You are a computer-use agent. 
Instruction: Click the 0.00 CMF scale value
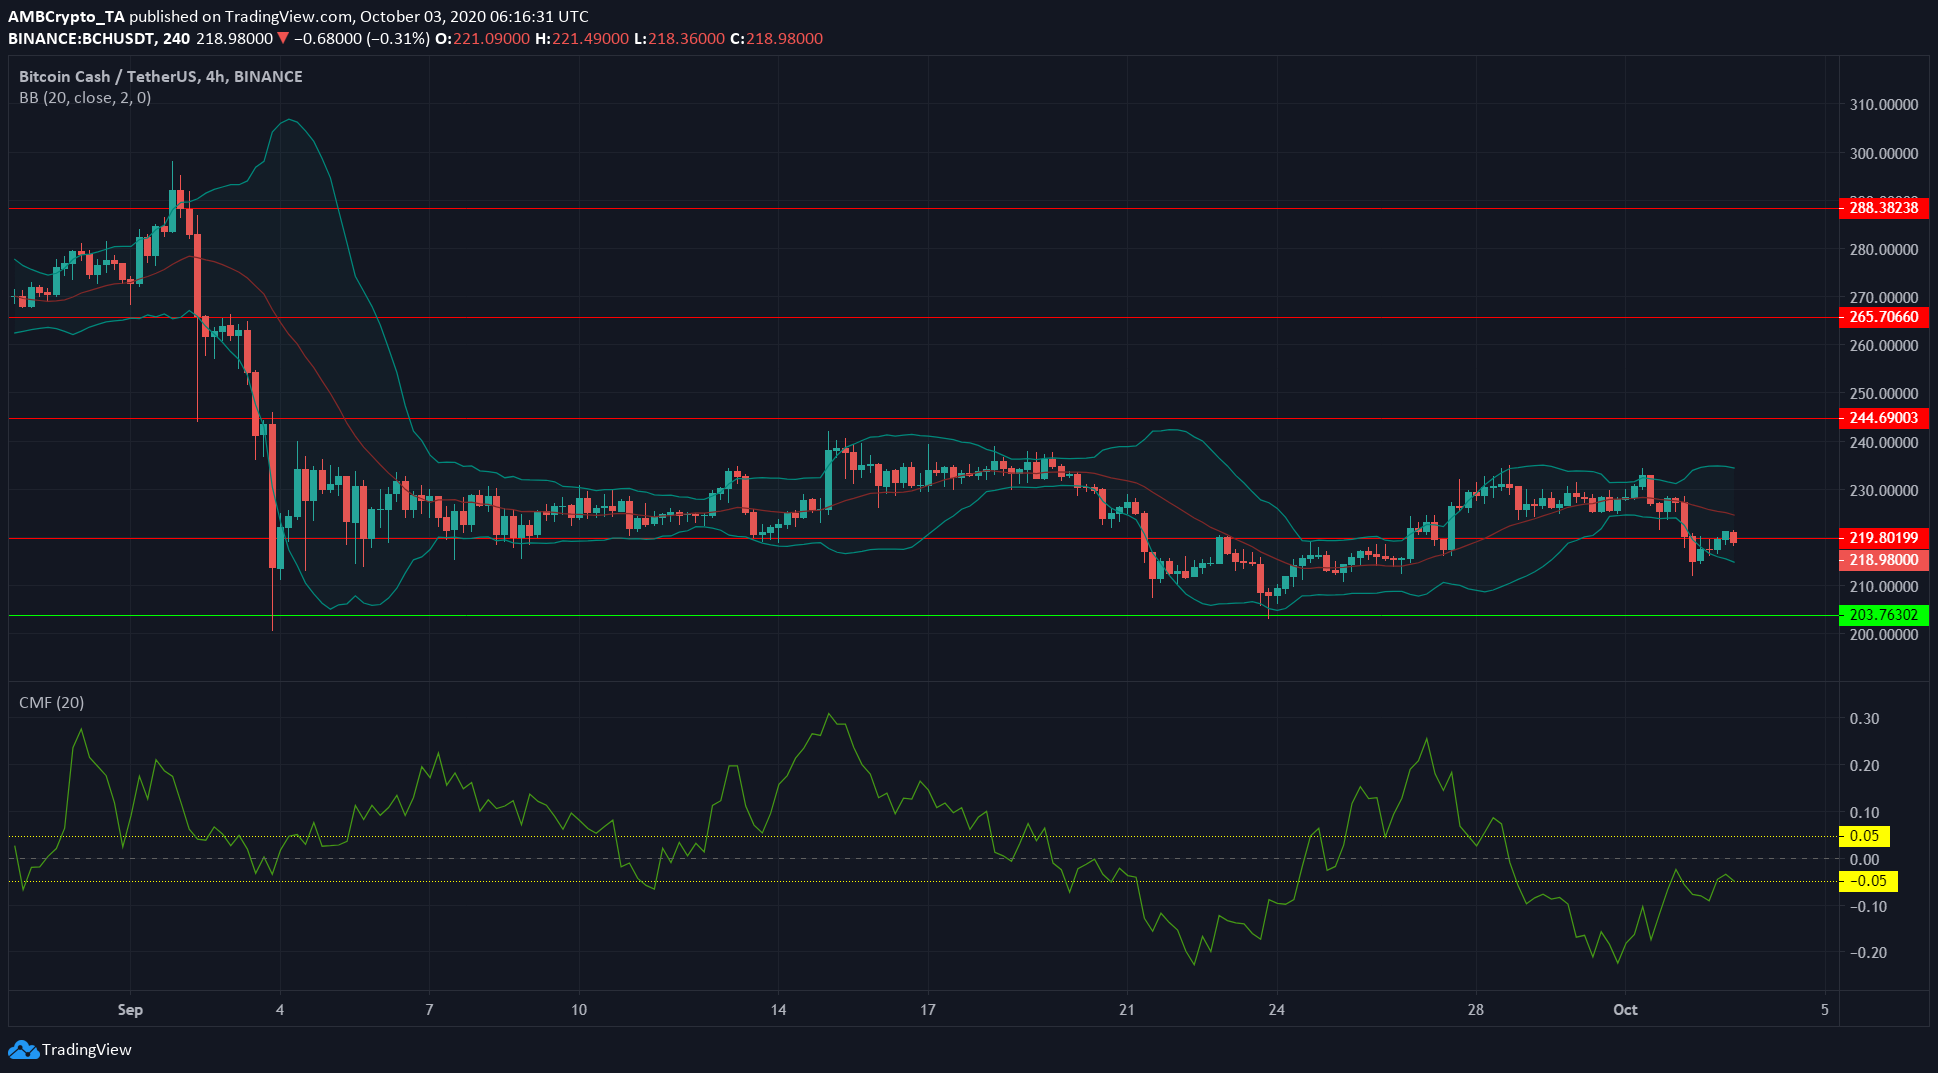1864,860
